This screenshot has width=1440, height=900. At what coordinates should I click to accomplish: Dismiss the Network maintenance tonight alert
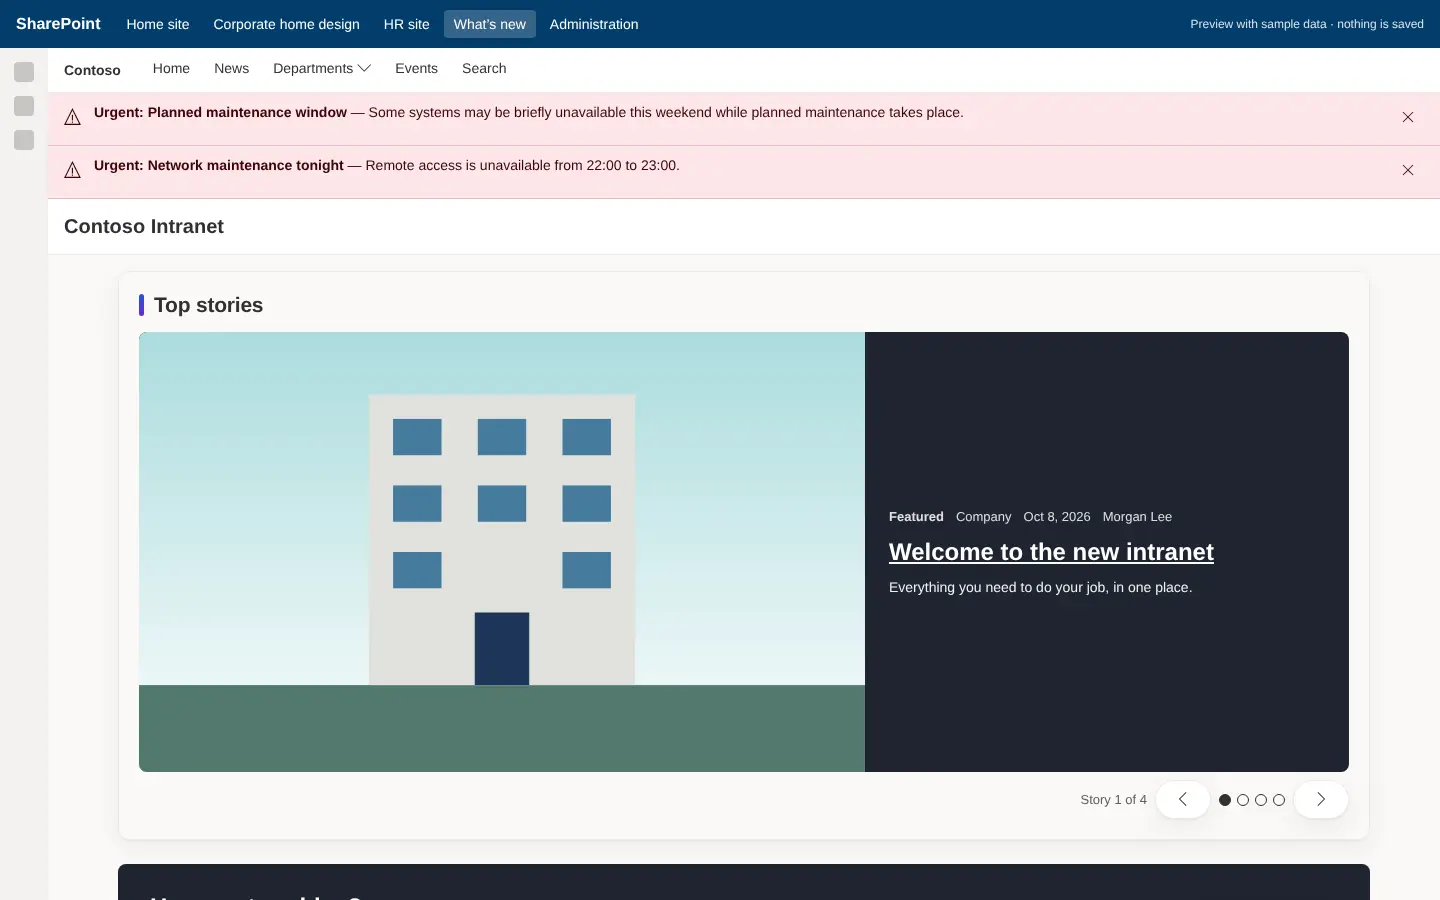(x=1408, y=171)
